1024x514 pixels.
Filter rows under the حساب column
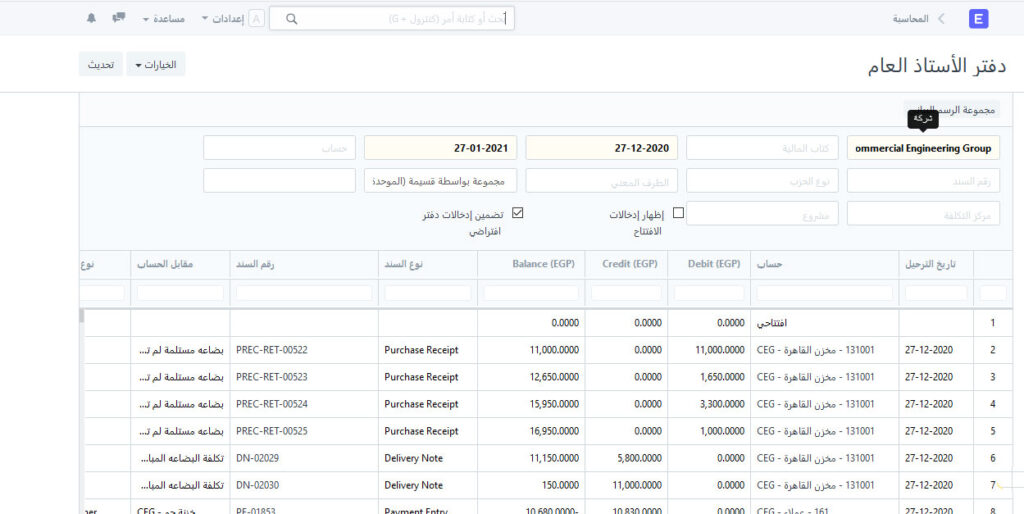pos(825,293)
